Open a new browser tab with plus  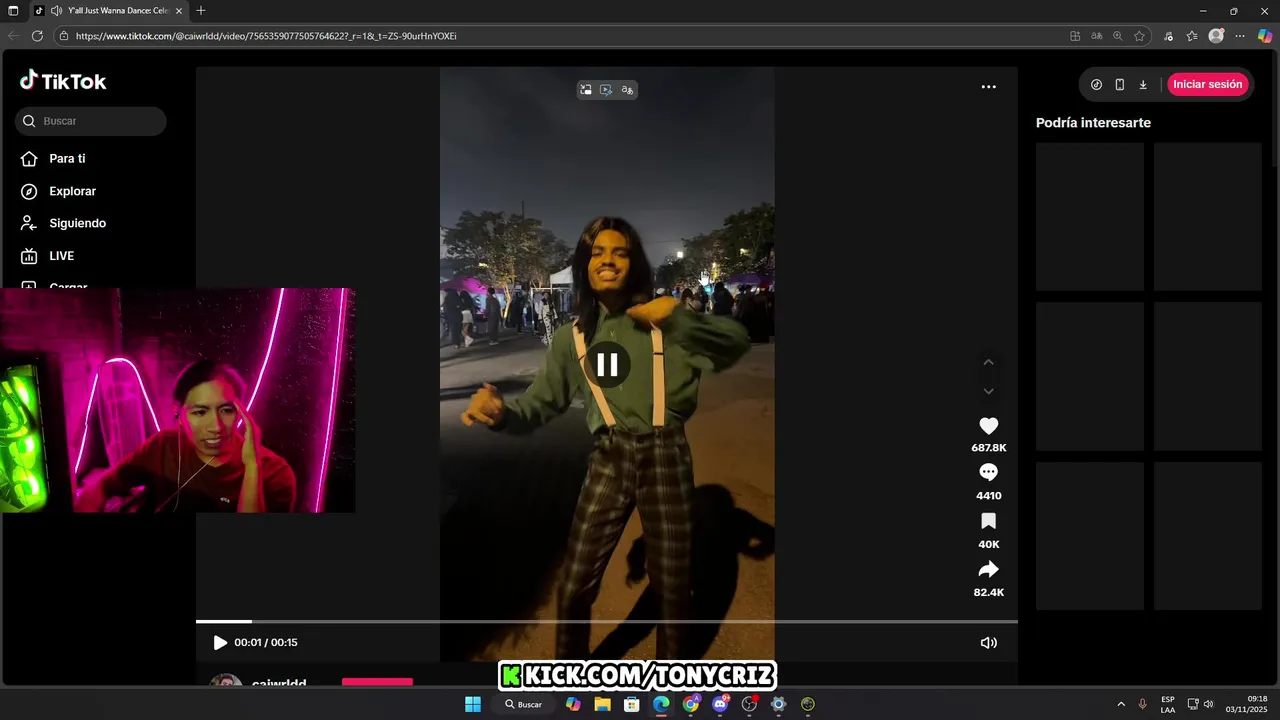point(201,11)
